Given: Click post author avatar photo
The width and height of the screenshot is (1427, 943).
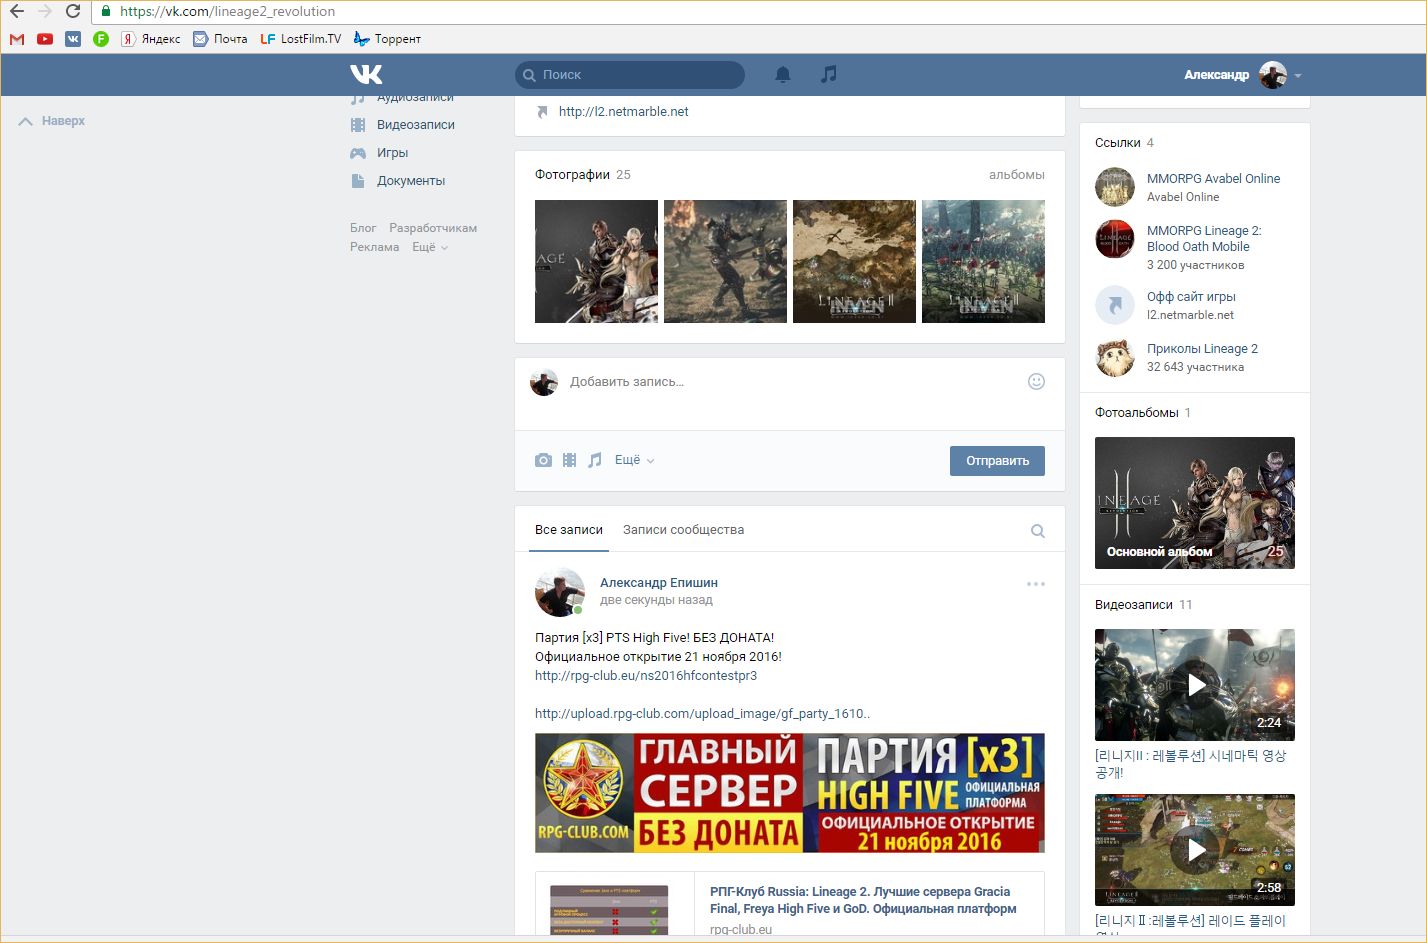Looking at the screenshot, I should pyautogui.click(x=560, y=592).
